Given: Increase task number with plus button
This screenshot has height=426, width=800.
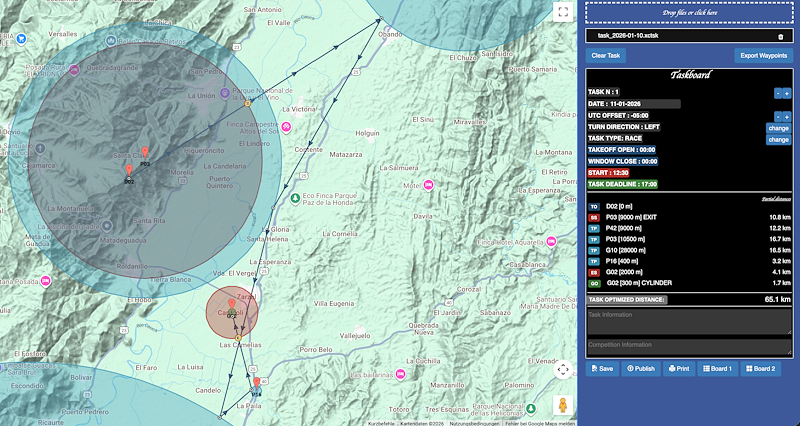Looking at the screenshot, I should pyautogui.click(x=787, y=93).
